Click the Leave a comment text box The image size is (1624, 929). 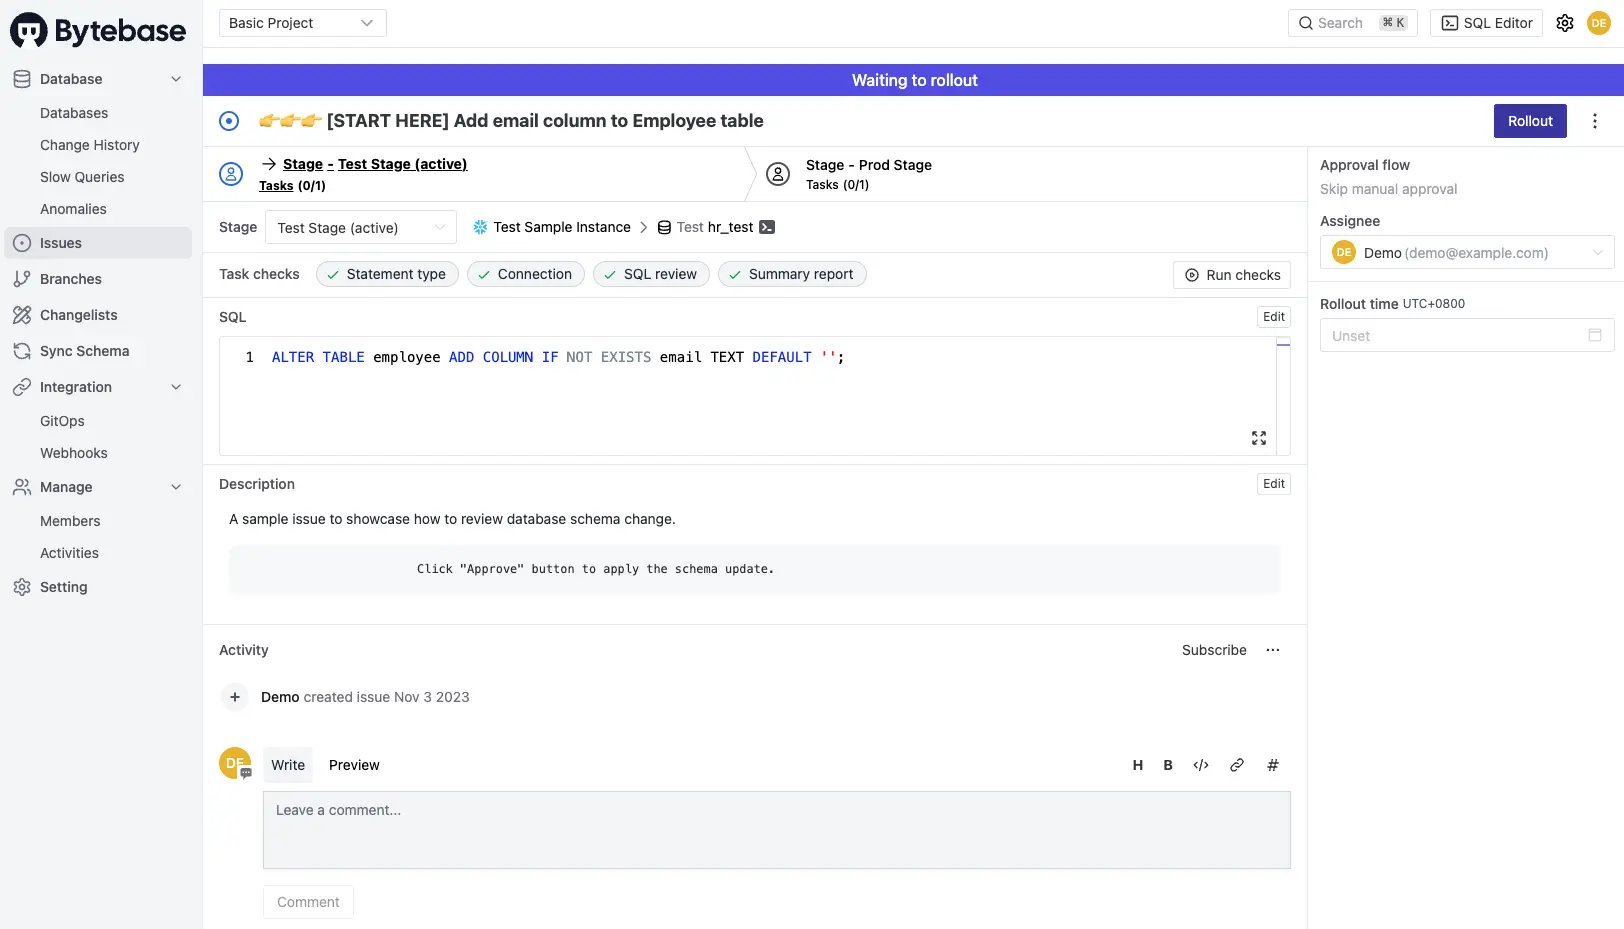[776, 830]
